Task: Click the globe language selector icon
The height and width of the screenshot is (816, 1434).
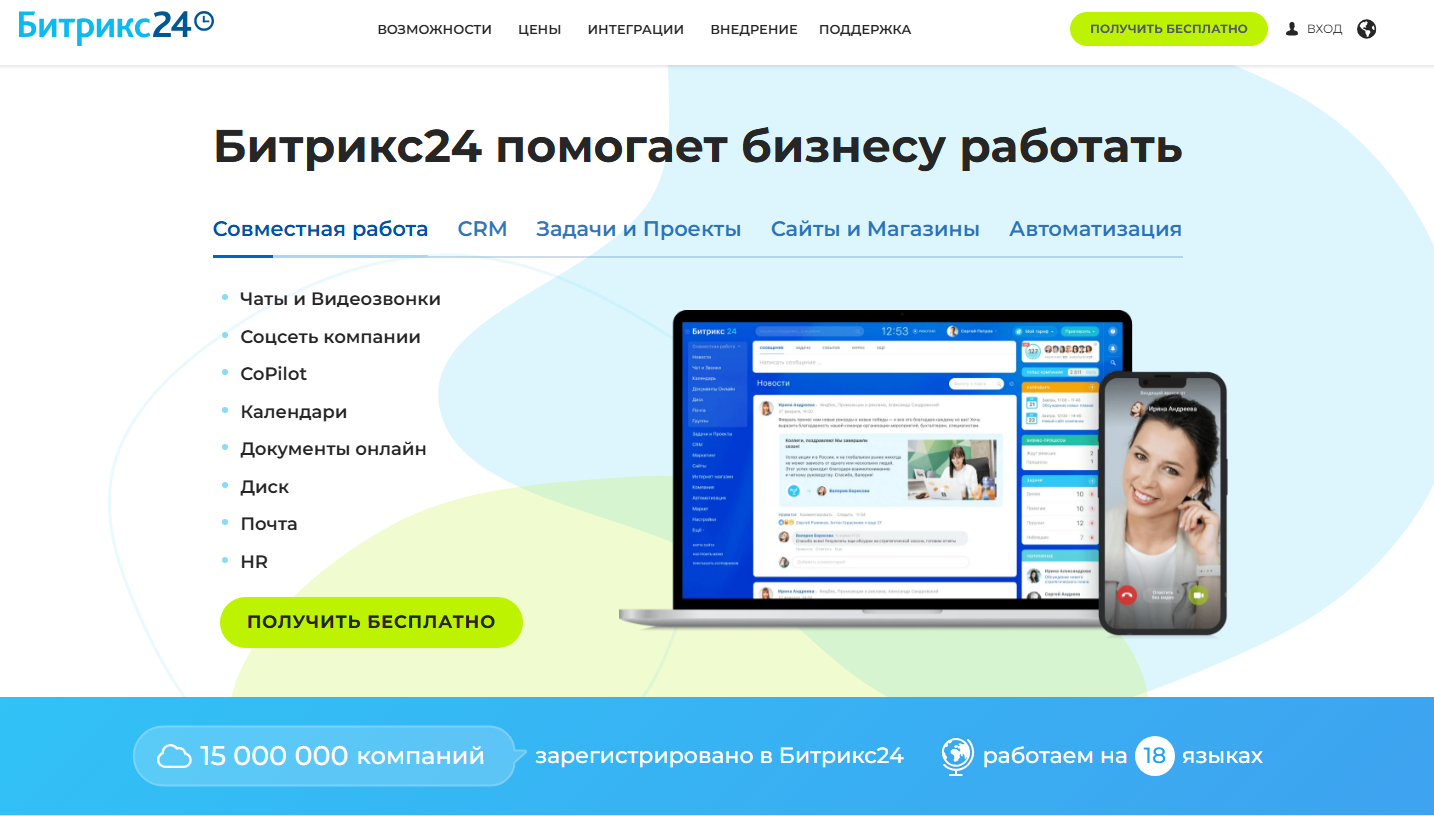Action: point(1367,29)
